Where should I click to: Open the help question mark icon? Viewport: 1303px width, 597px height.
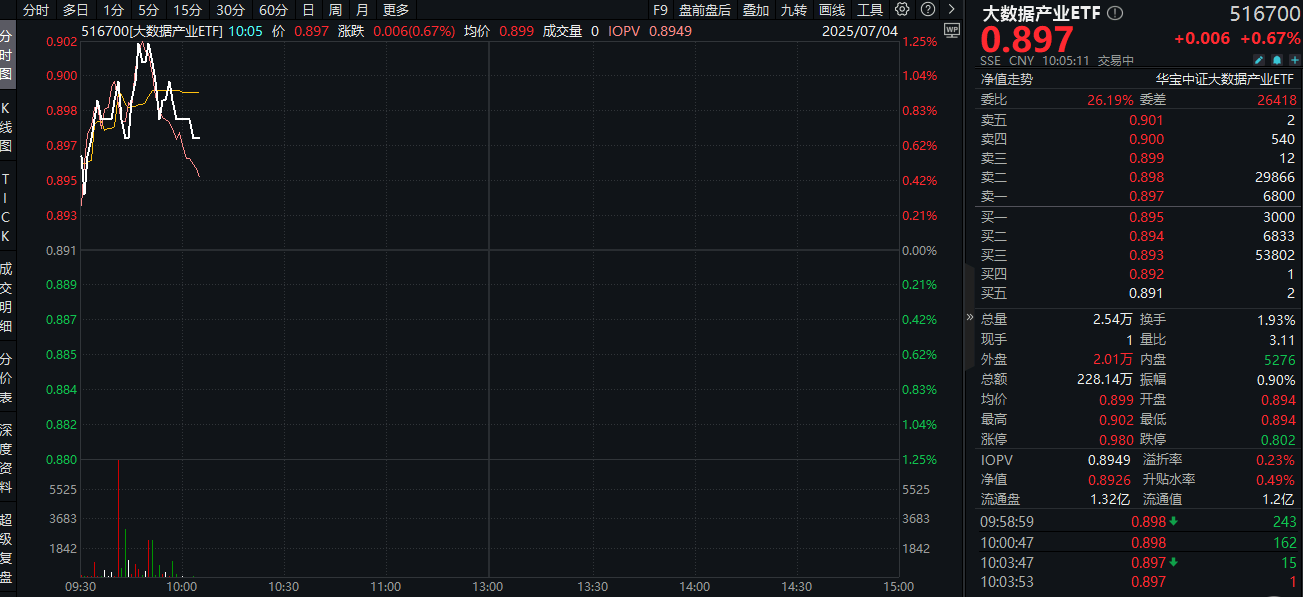point(928,9)
